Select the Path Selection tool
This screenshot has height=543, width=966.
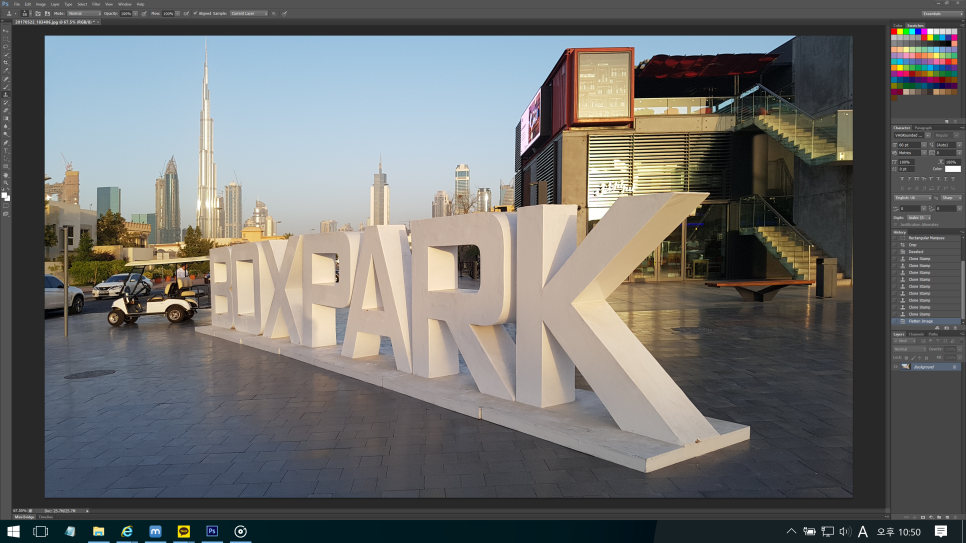tap(6, 159)
